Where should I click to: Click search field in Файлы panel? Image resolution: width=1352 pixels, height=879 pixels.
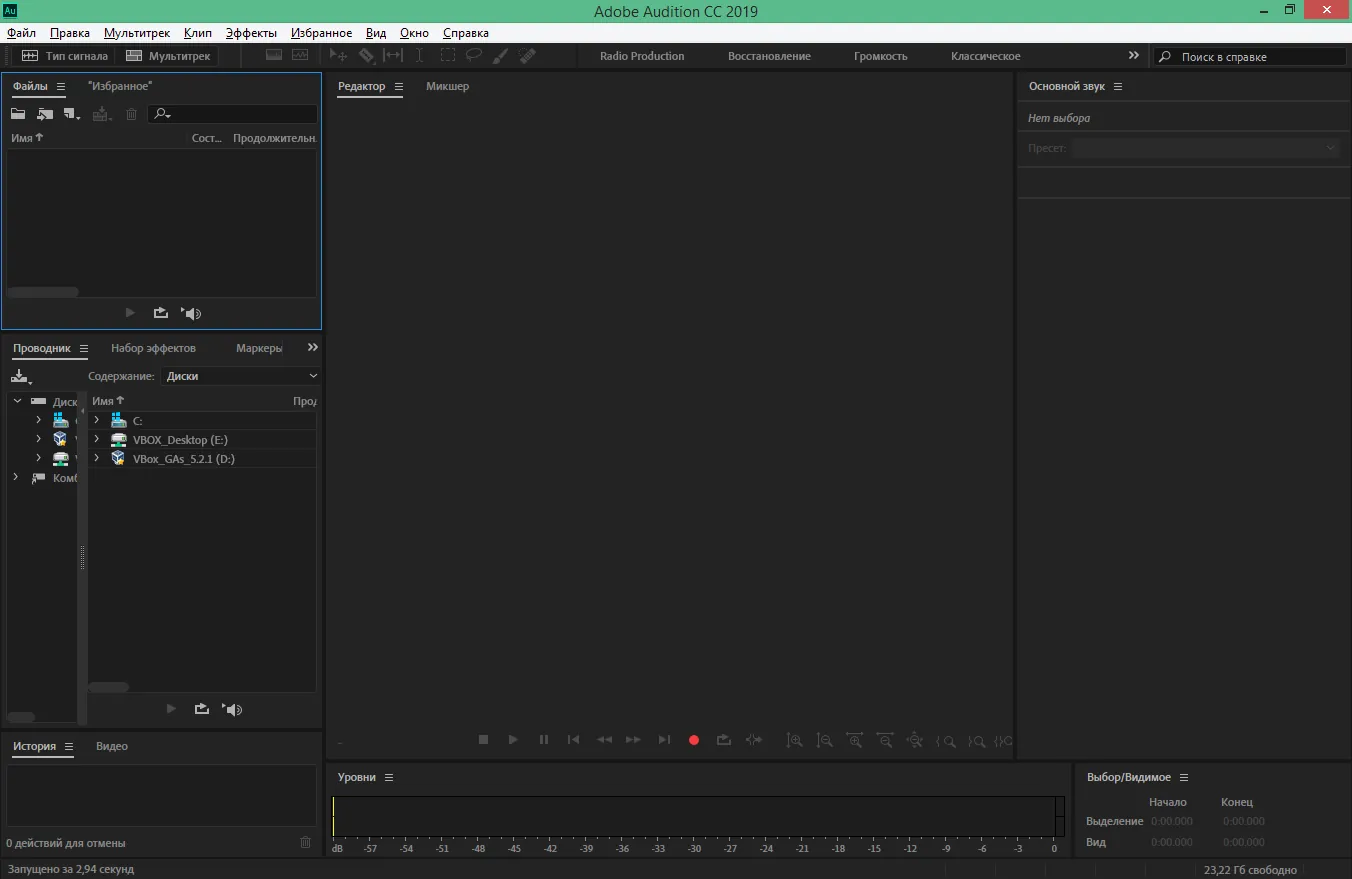coord(232,114)
